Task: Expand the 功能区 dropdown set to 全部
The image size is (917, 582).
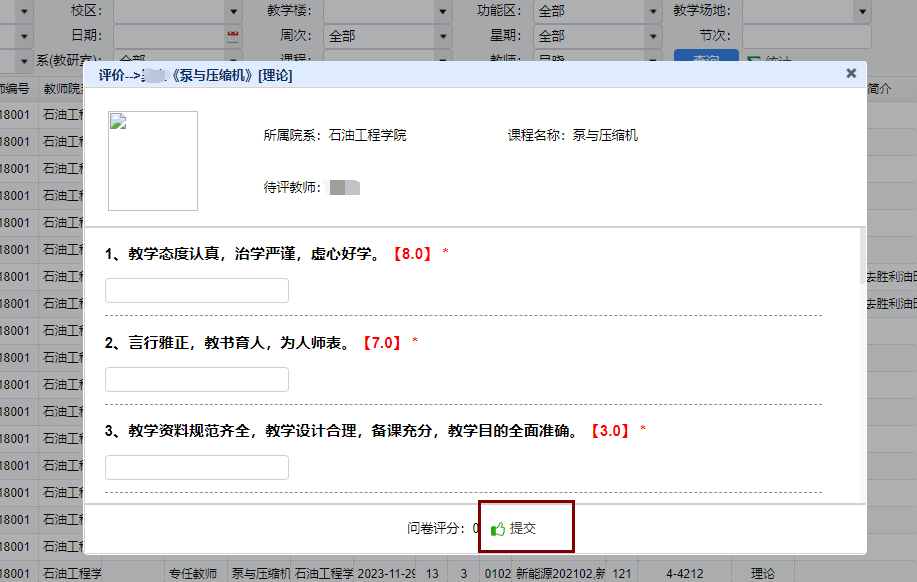Action: coord(653,12)
